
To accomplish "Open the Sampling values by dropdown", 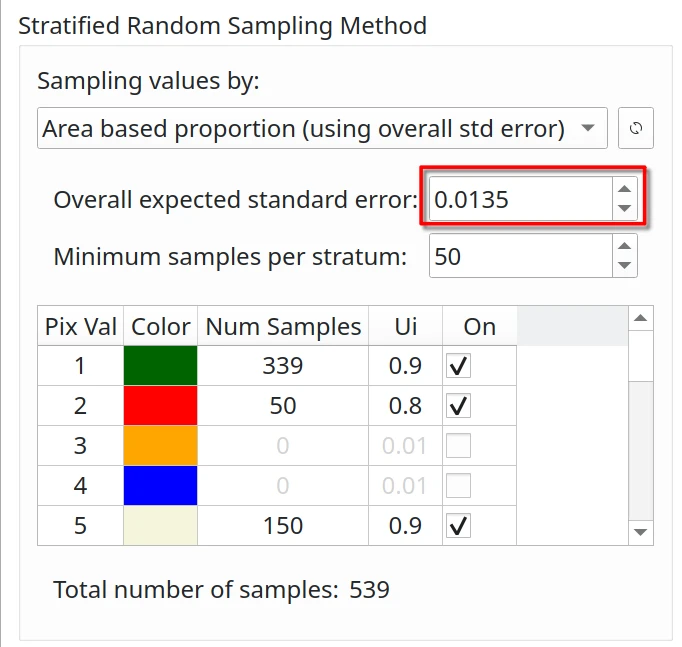I will [322, 128].
